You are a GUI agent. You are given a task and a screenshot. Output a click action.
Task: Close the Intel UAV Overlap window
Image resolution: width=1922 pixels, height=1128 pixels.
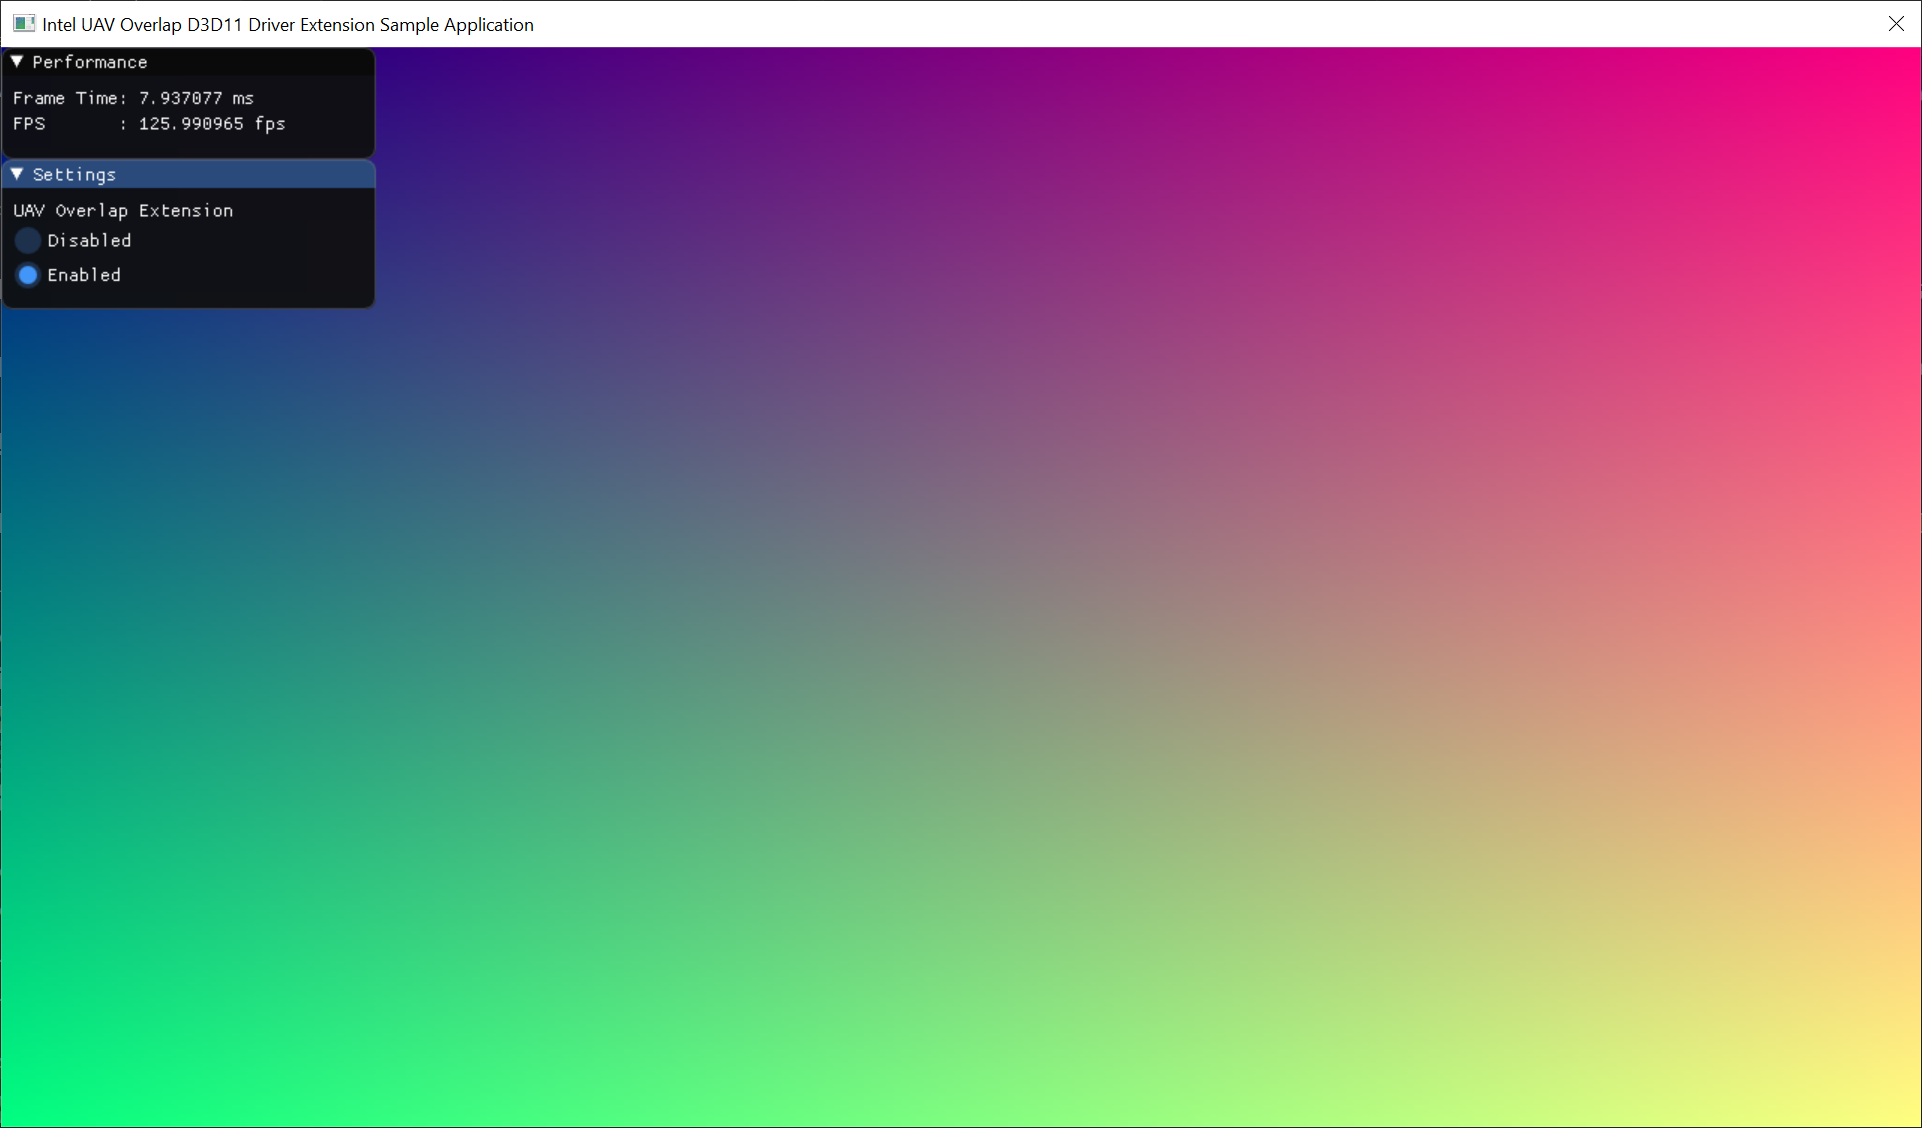pyautogui.click(x=1896, y=24)
